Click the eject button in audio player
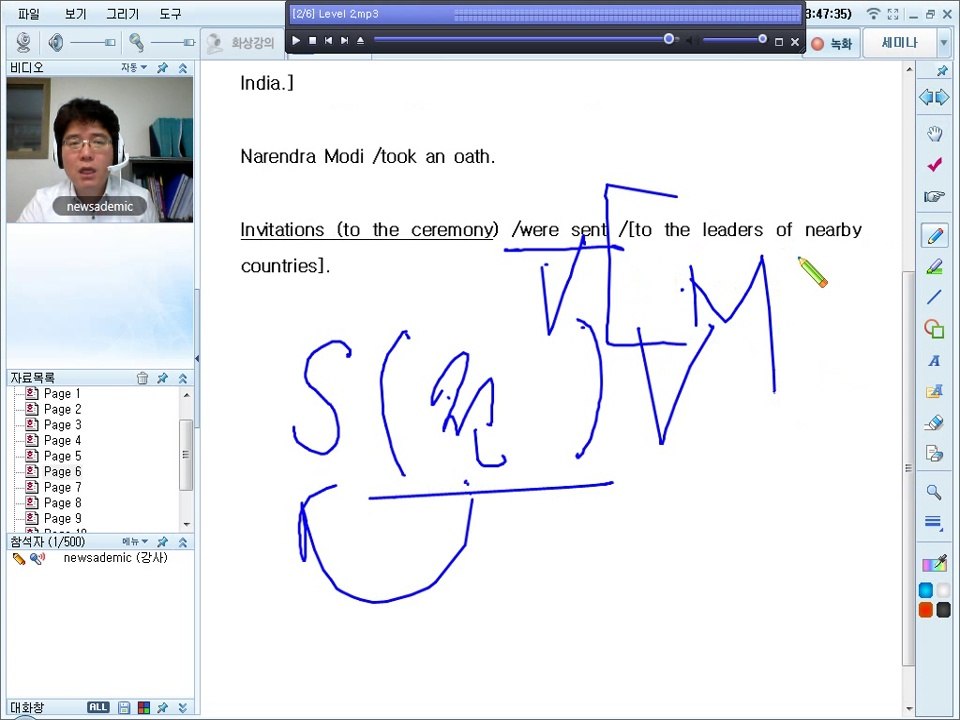This screenshot has height=720, width=960. [x=360, y=40]
